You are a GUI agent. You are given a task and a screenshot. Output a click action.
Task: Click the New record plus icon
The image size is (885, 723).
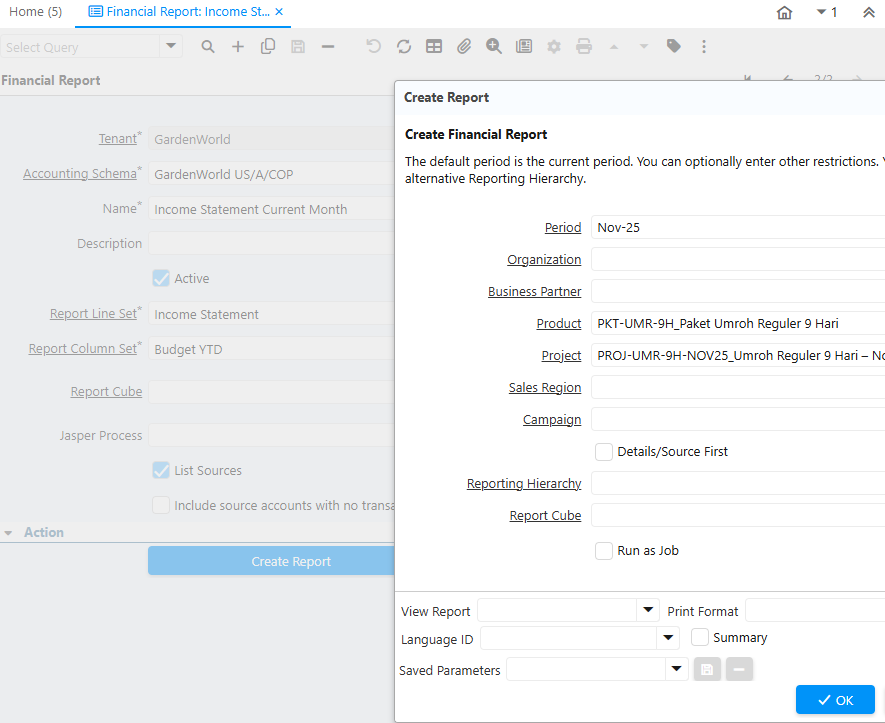pos(238,47)
